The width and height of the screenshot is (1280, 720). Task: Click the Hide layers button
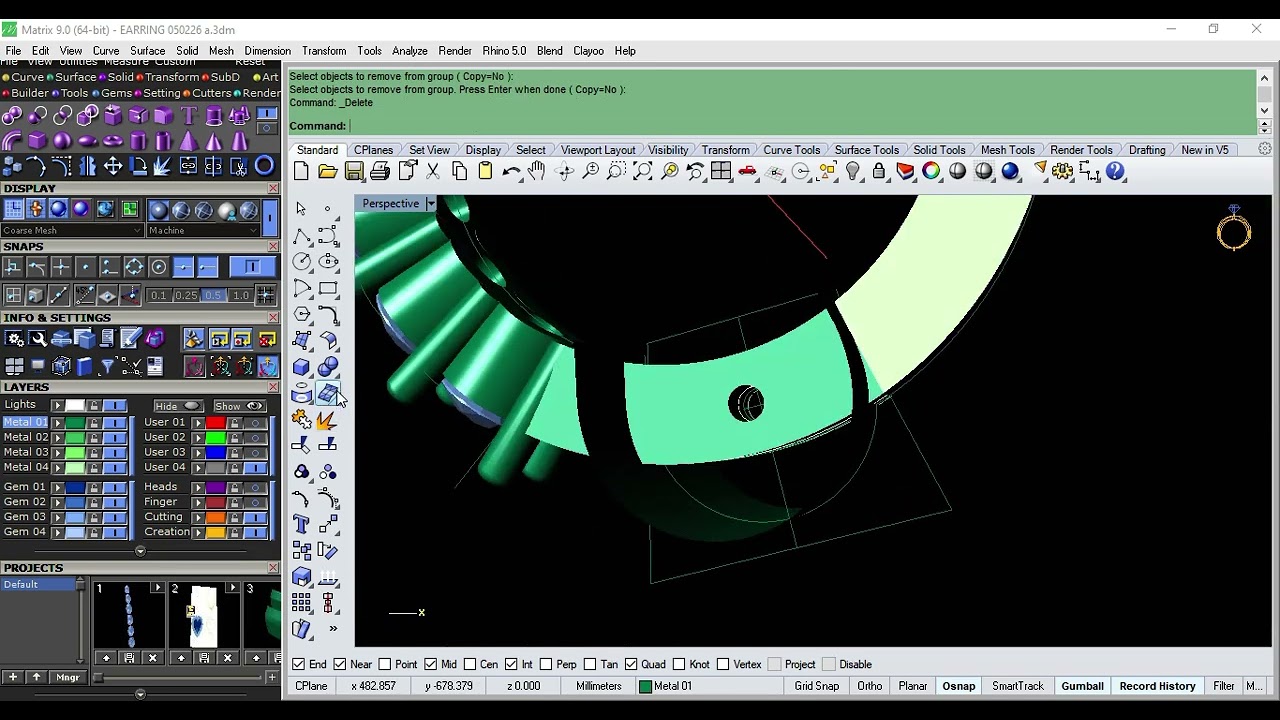point(178,406)
